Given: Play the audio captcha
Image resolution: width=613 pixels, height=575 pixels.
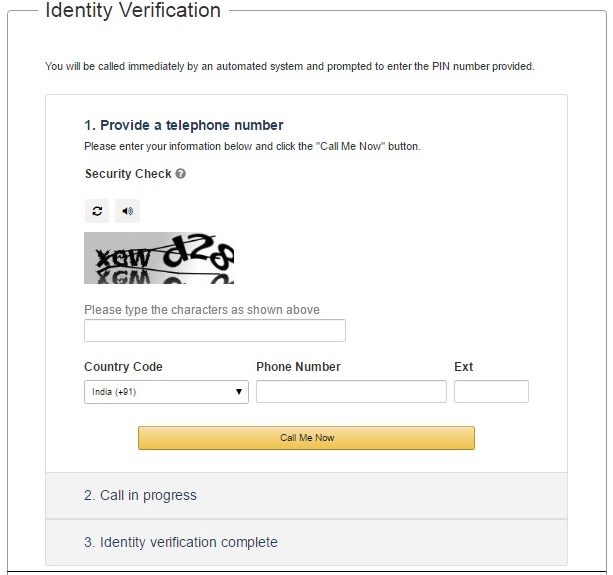Looking at the screenshot, I should click(x=127, y=211).
